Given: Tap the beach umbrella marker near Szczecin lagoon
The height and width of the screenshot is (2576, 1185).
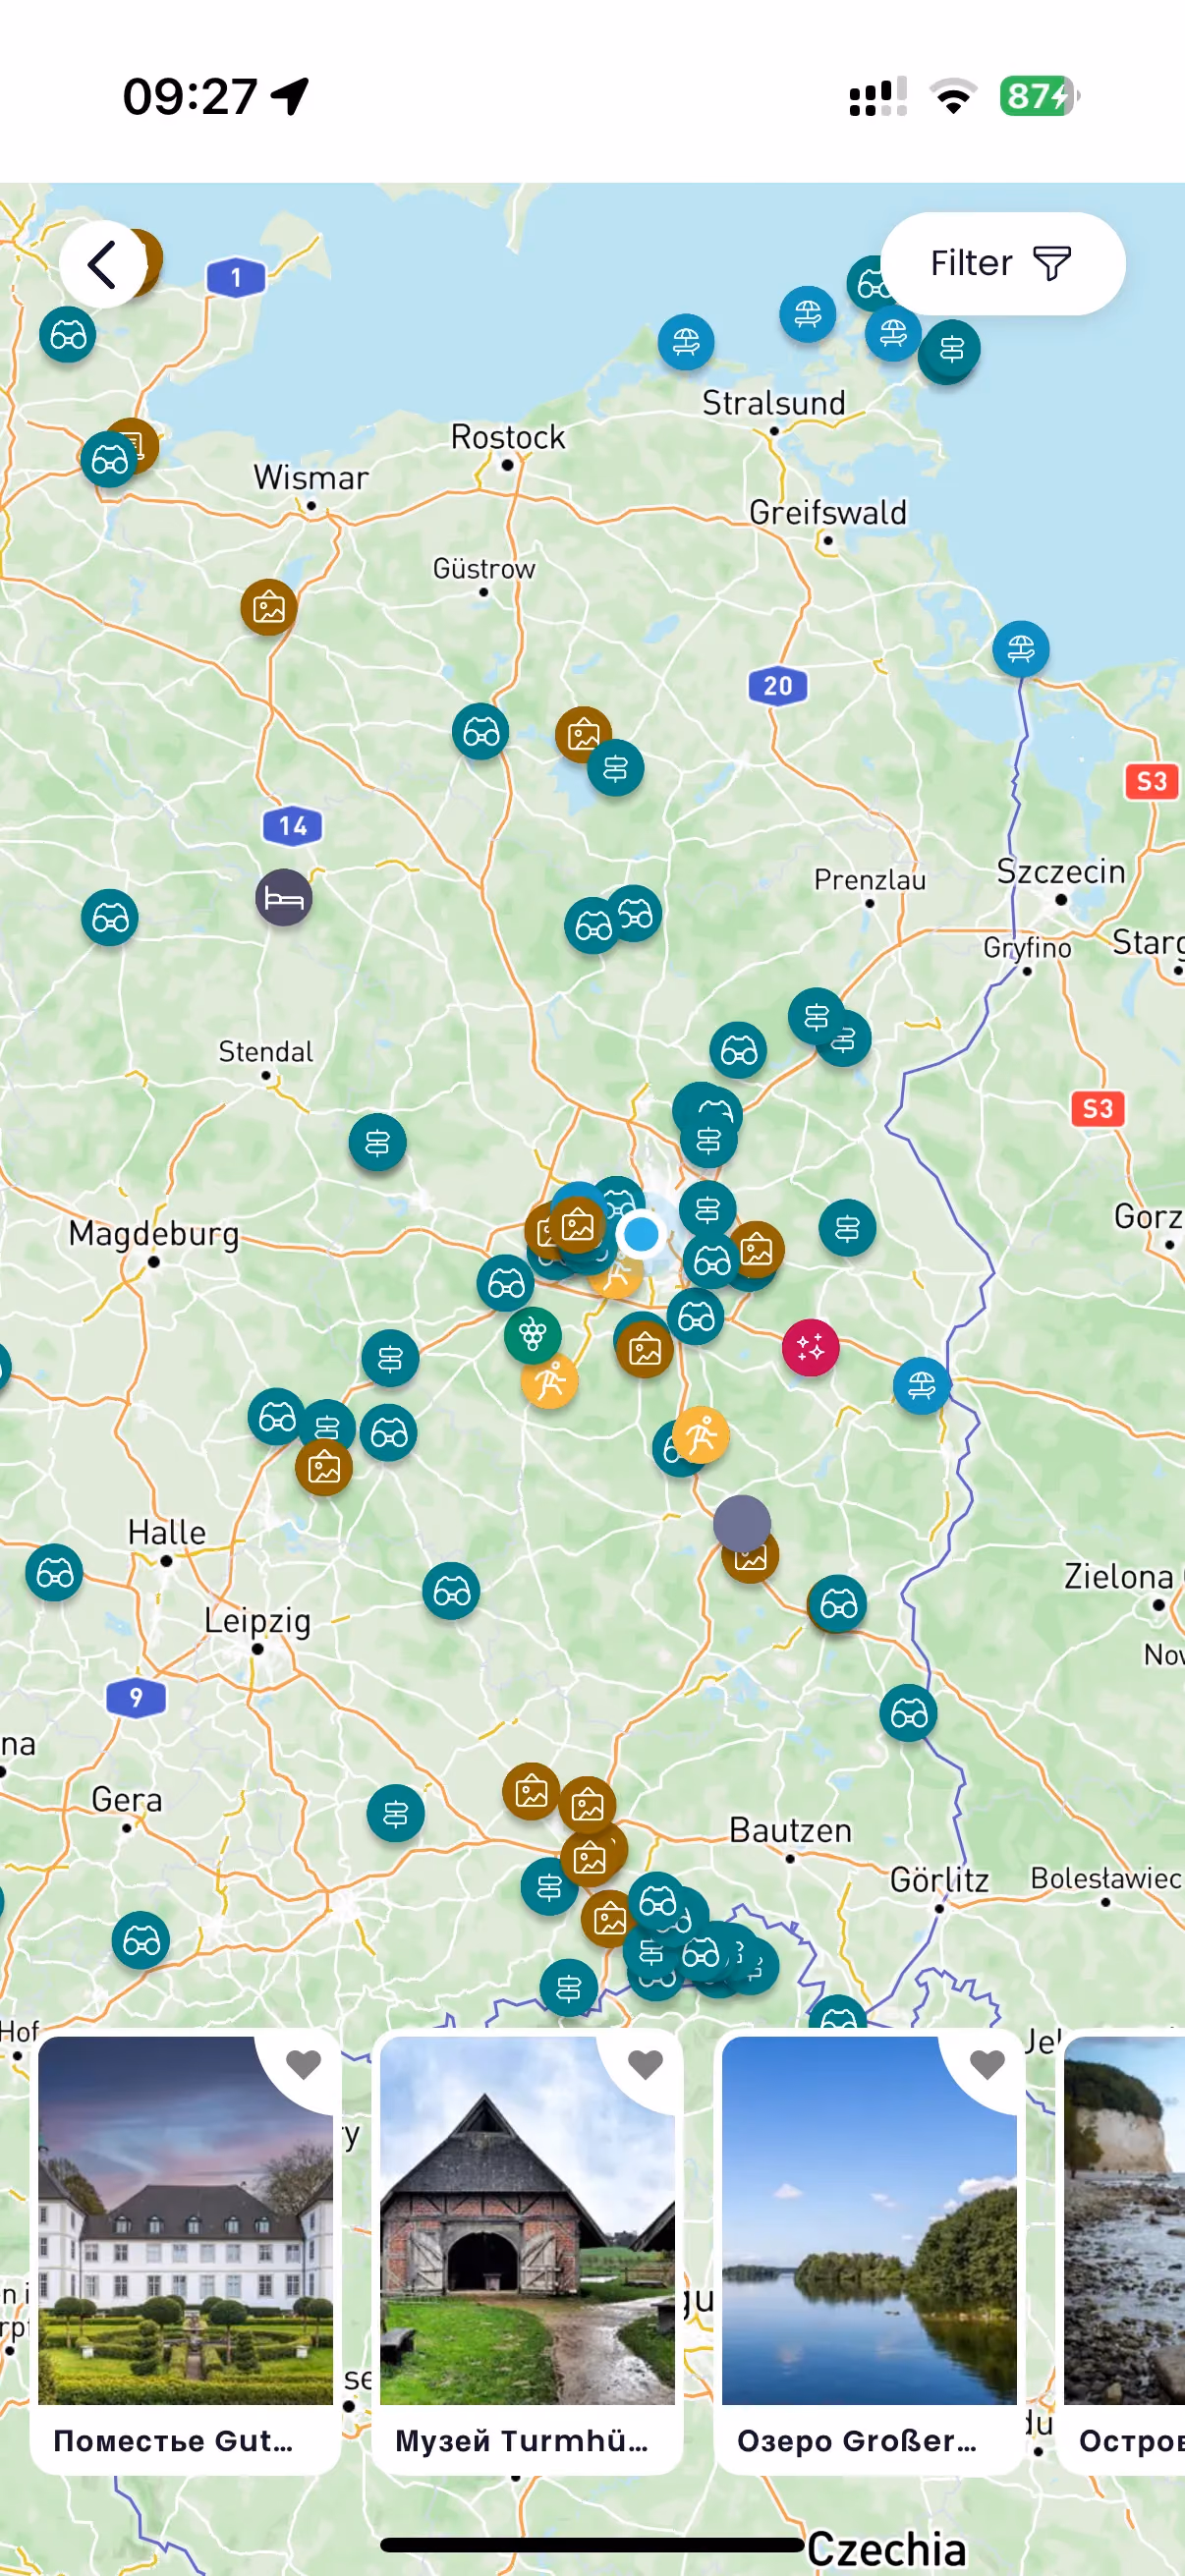Looking at the screenshot, I should (1021, 649).
